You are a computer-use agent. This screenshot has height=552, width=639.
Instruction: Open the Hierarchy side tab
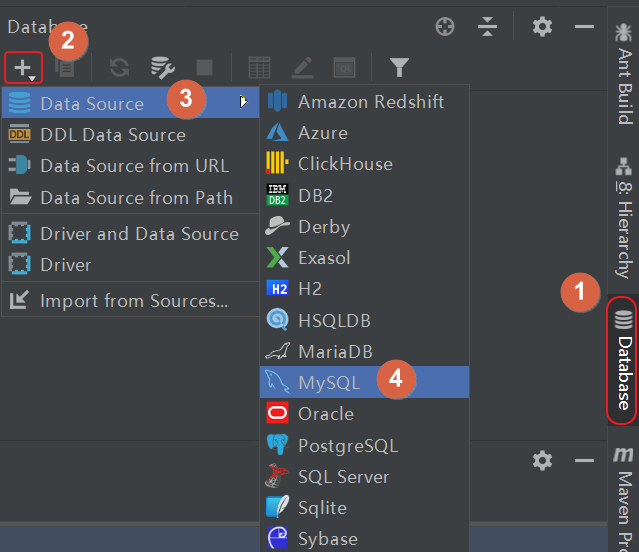point(624,218)
